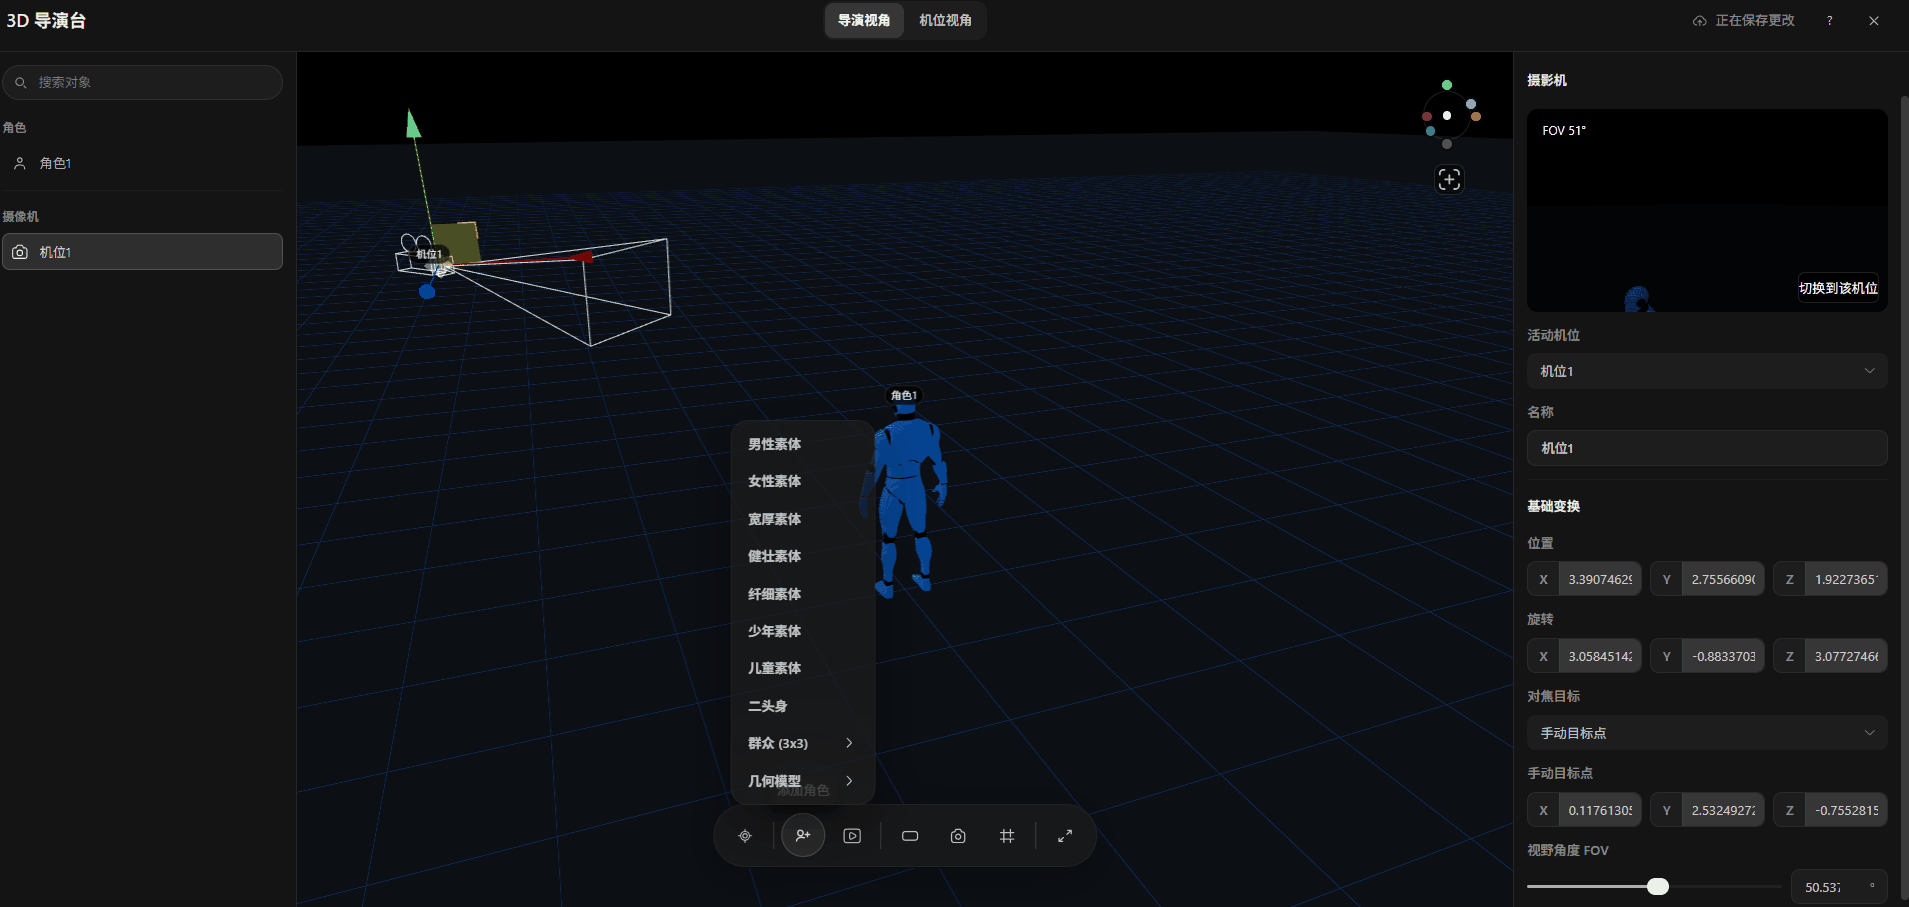Open the 对焦目标 dropdown 手动目标点

1707,733
